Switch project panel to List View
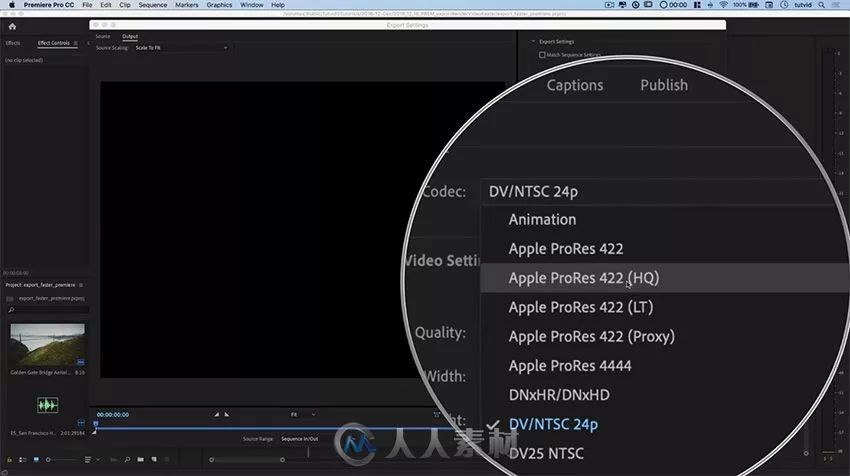 click(23, 460)
